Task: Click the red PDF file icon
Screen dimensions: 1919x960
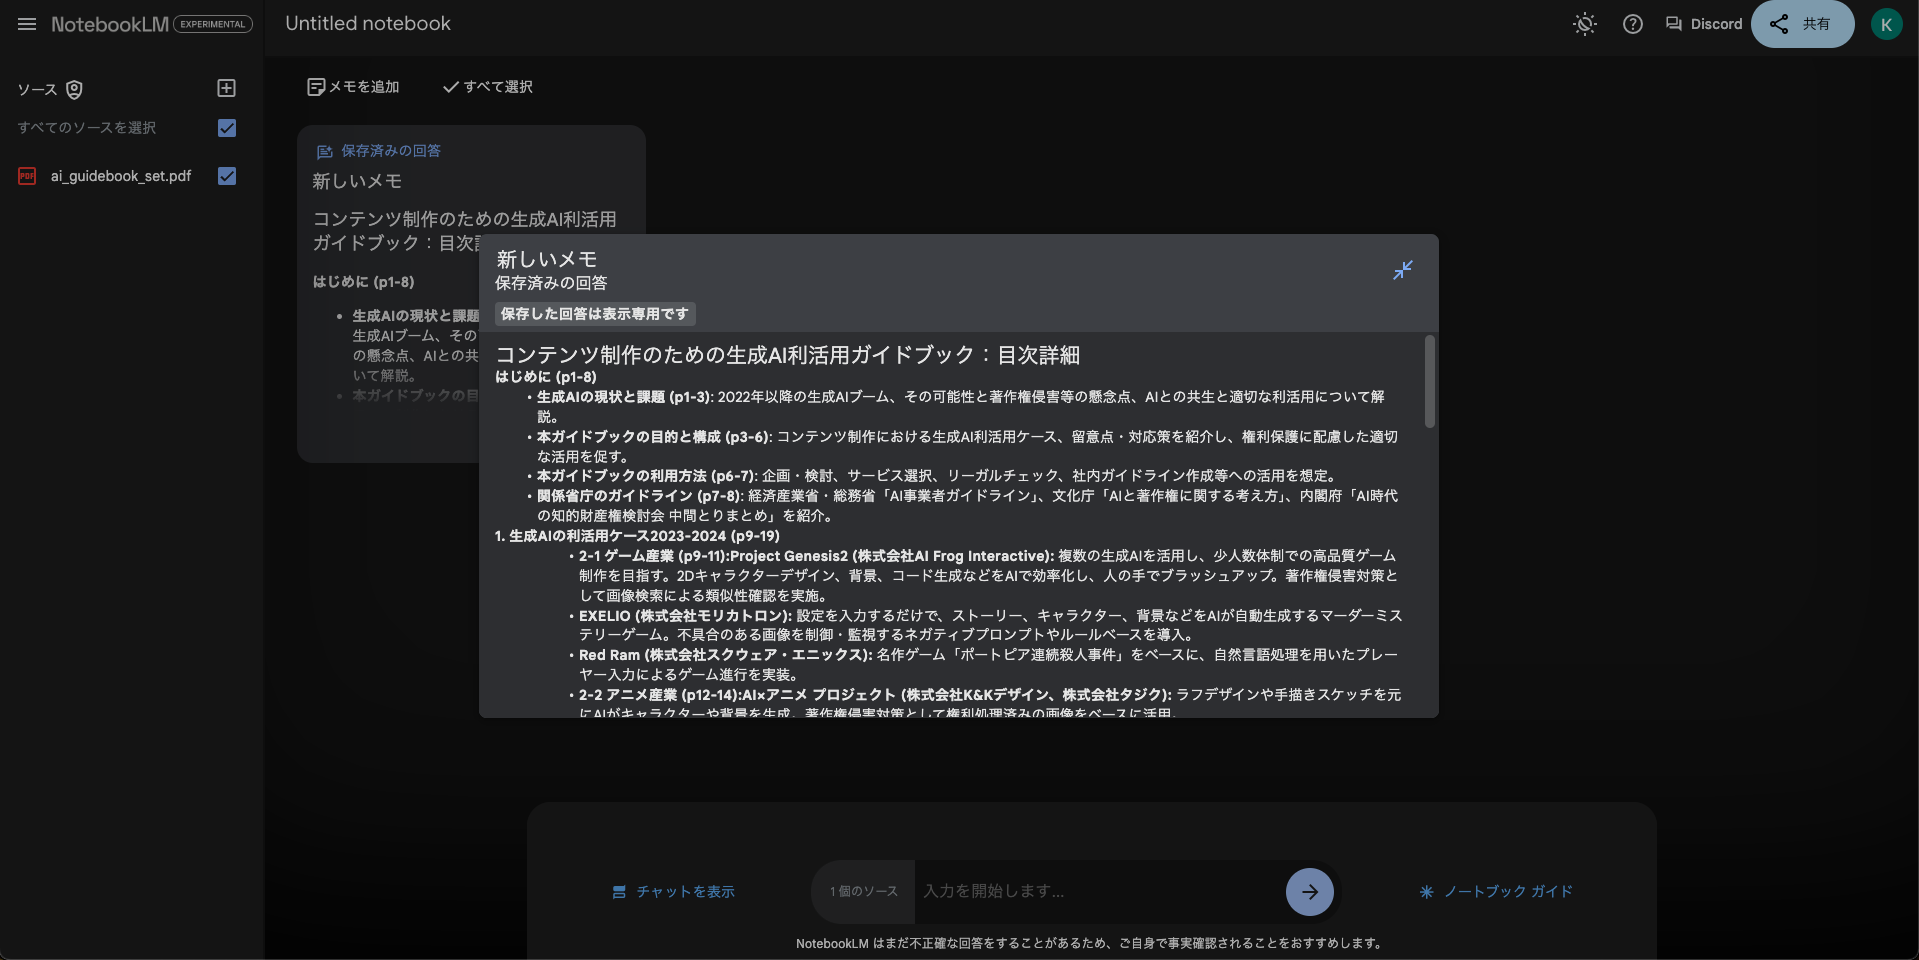Action: pos(27,176)
